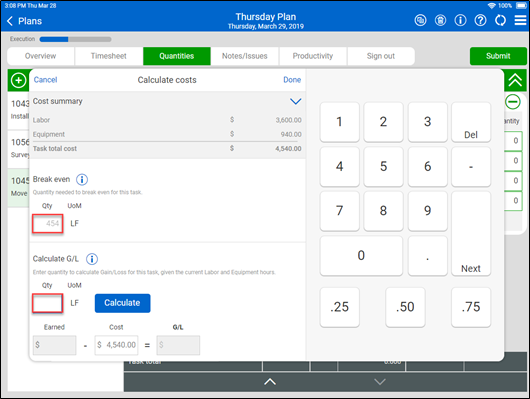Switch to the Overview tab
This screenshot has height=399, width=530.
pyautogui.click(x=41, y=56)
